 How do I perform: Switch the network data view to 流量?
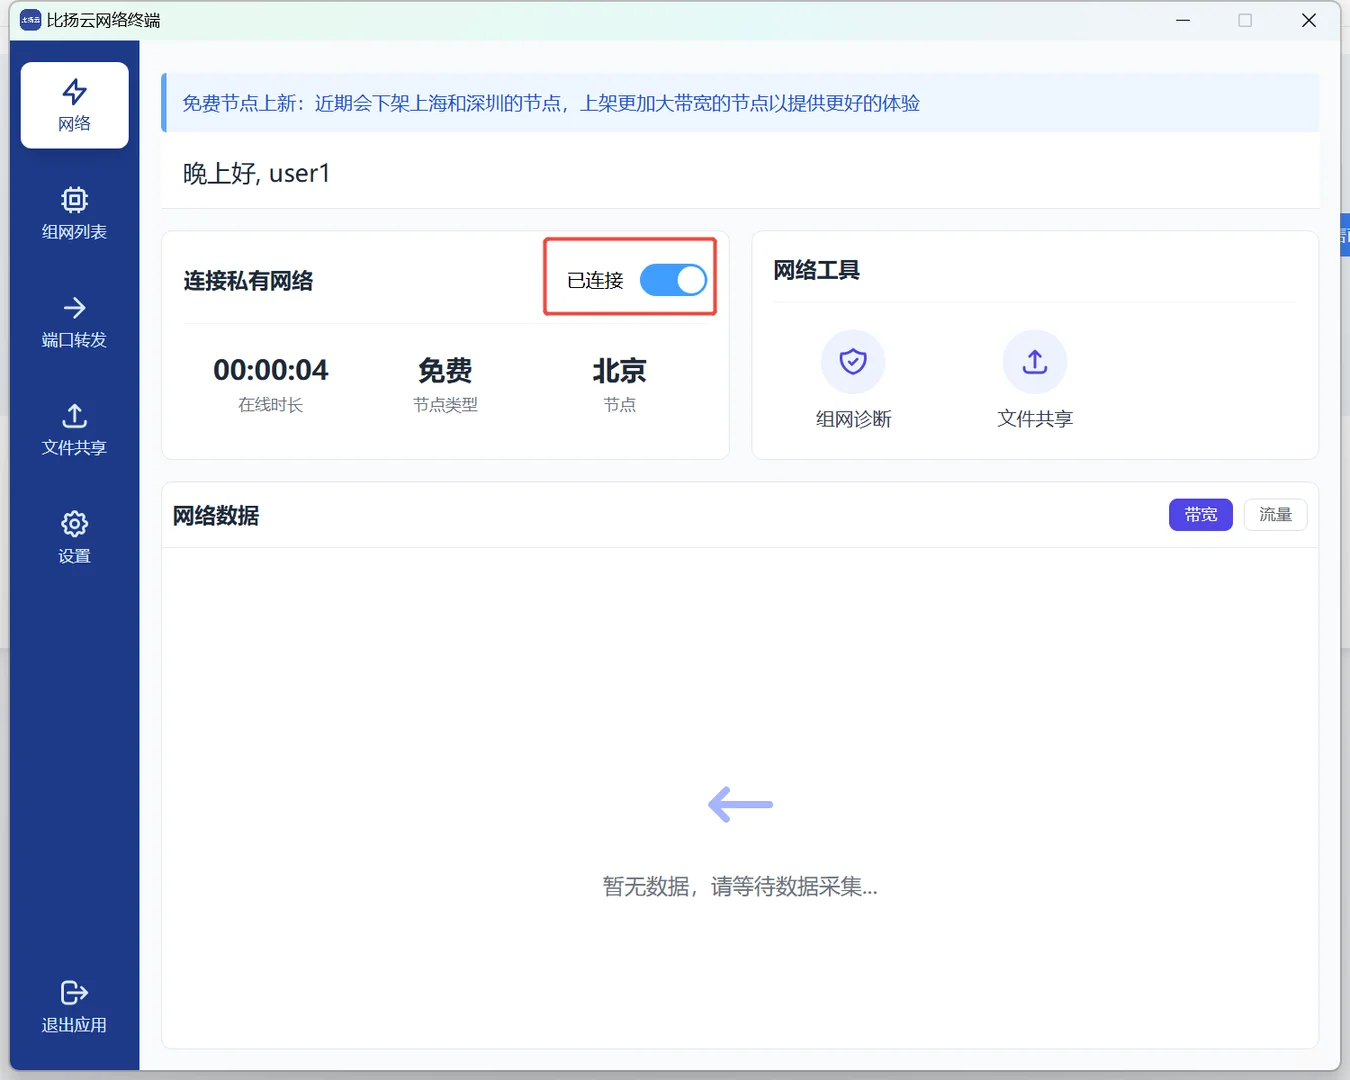pos(1275,514)
